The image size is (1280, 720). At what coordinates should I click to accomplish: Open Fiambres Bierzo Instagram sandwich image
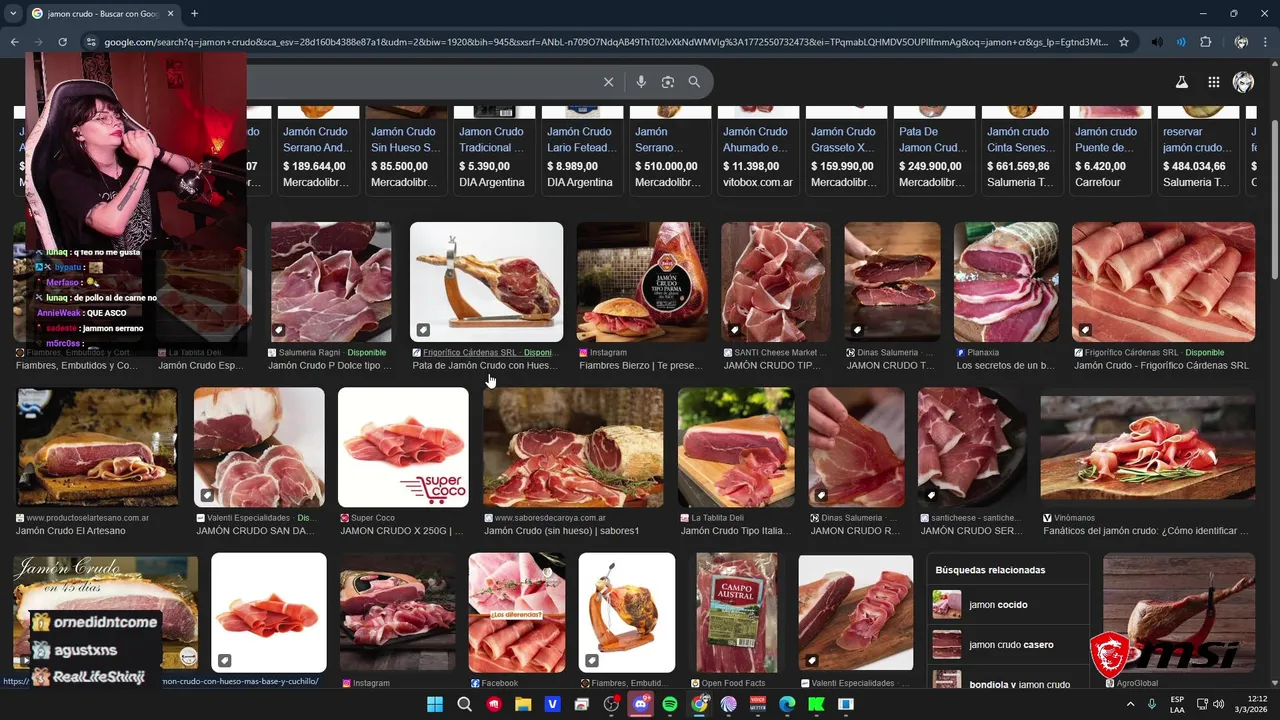pyautogui.click(x=642, y=282)
